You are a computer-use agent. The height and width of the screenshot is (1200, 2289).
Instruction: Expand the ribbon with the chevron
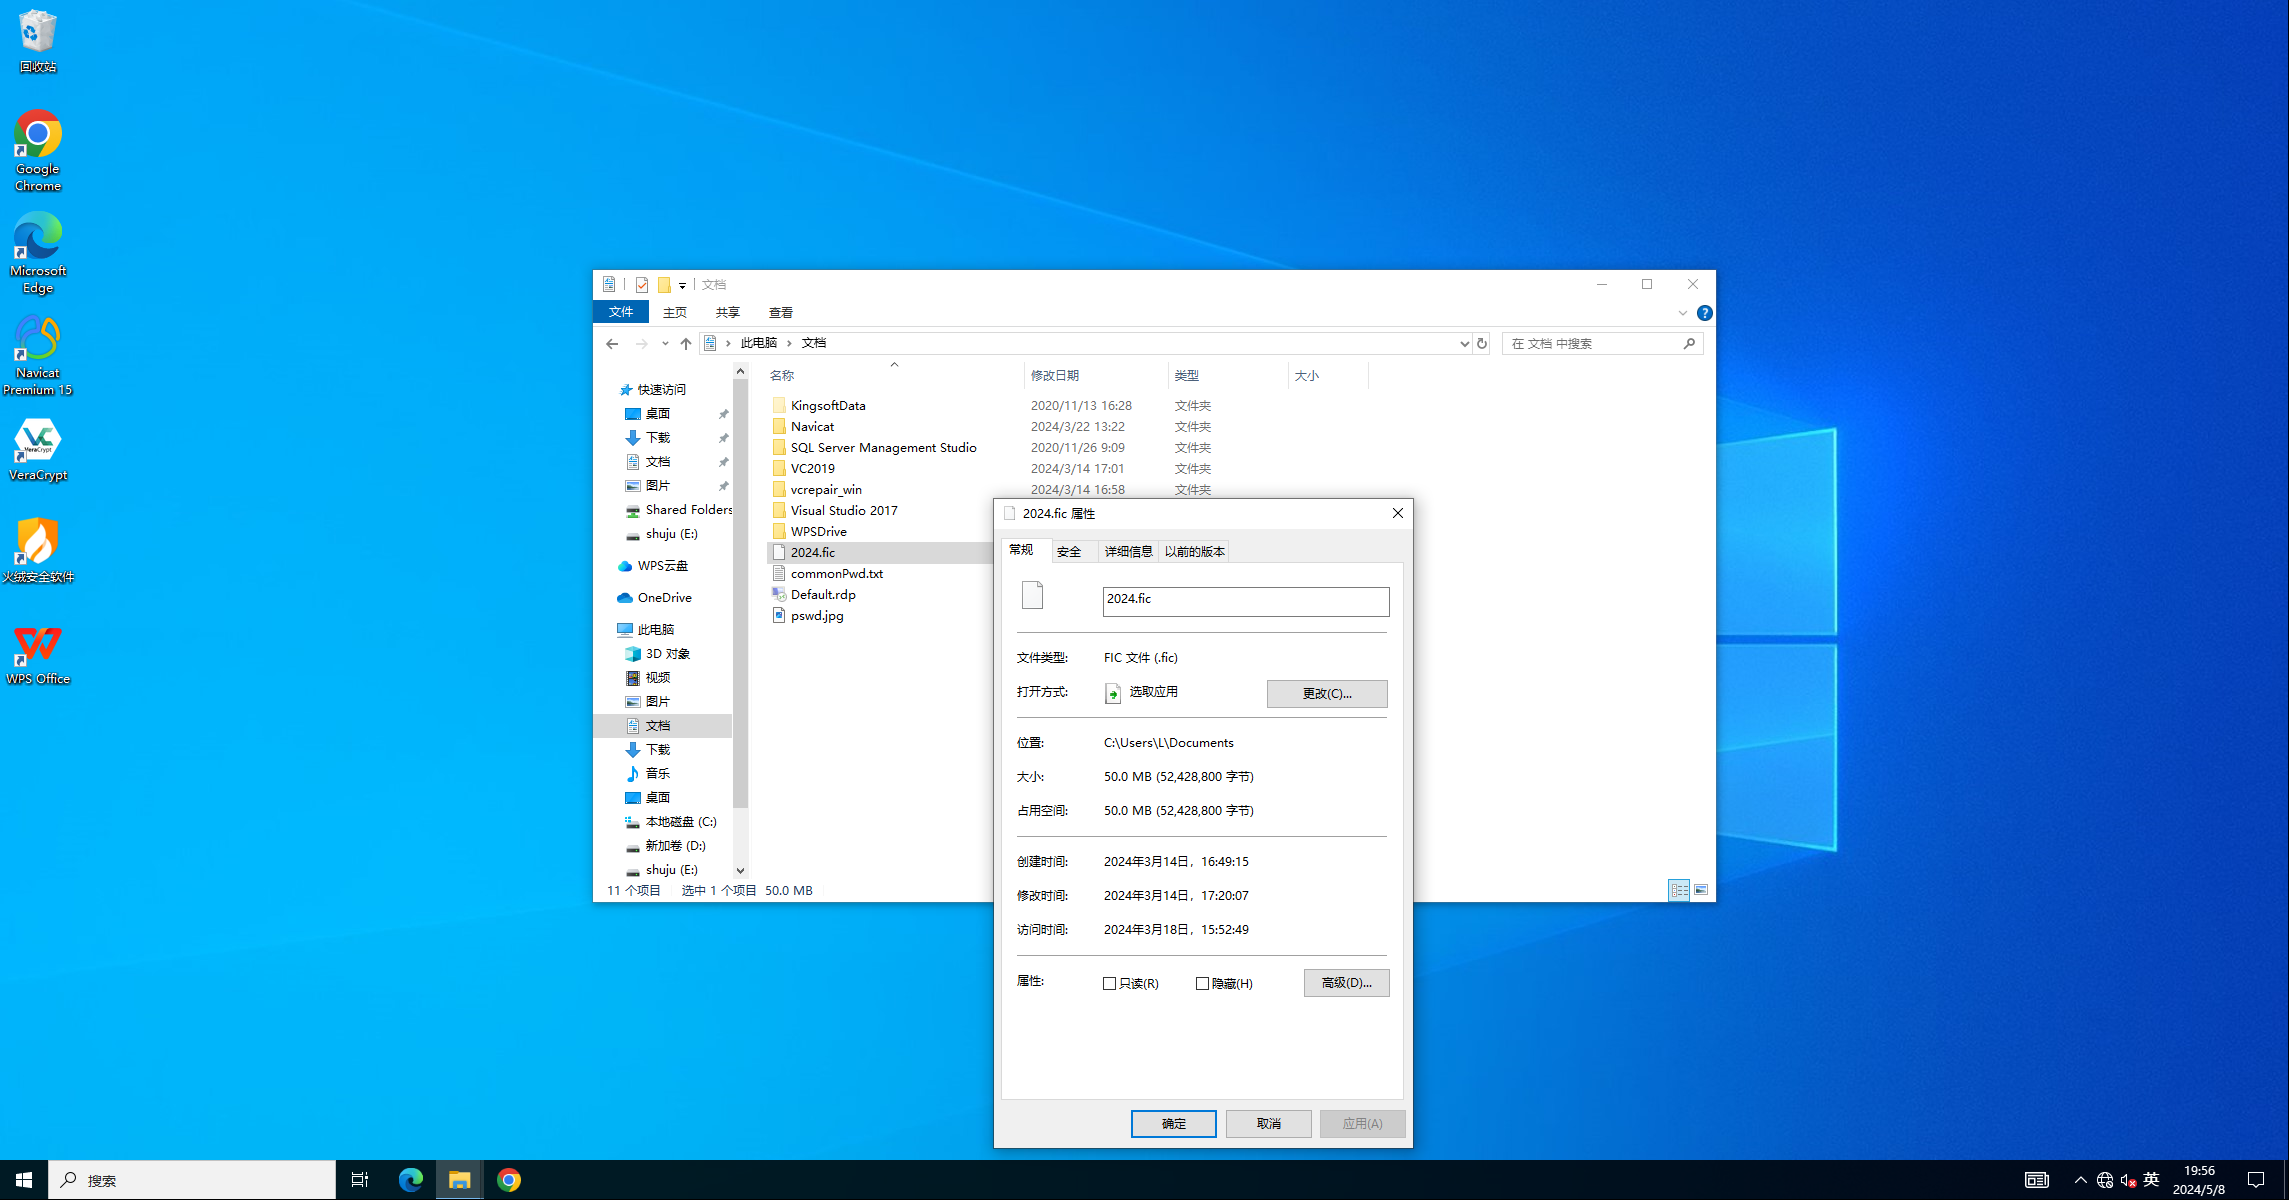click(1683, 313)
